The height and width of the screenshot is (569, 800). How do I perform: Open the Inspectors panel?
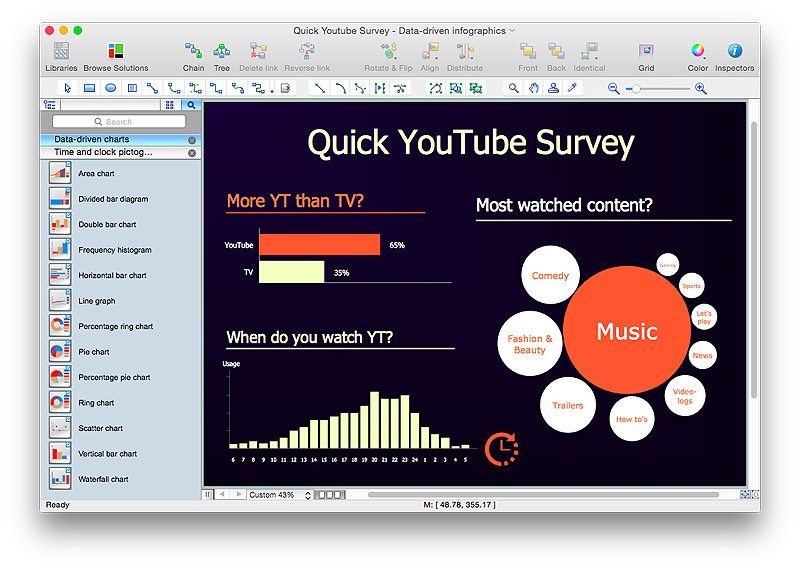[734, 57]
